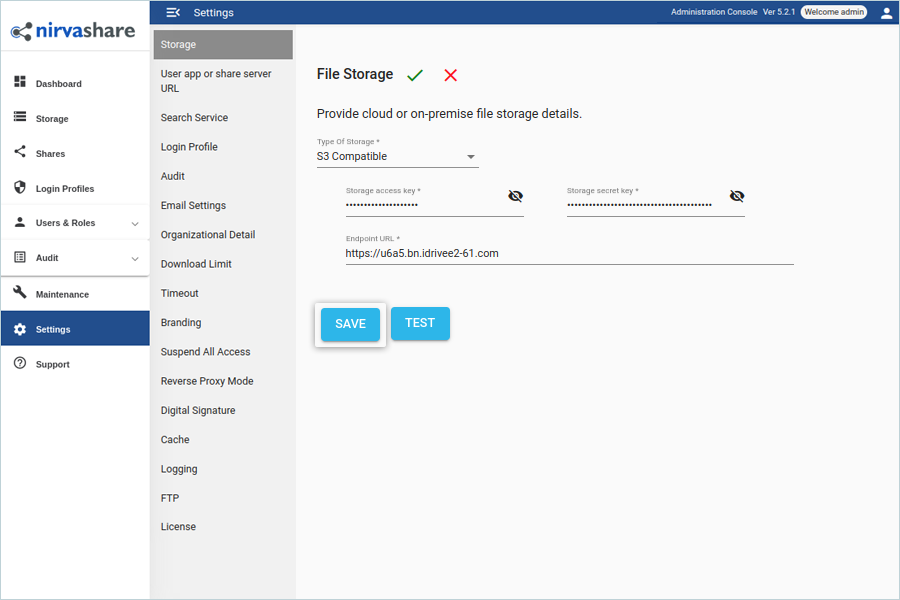
Task: Click the Endpoint URL input field
Action: 569,254
